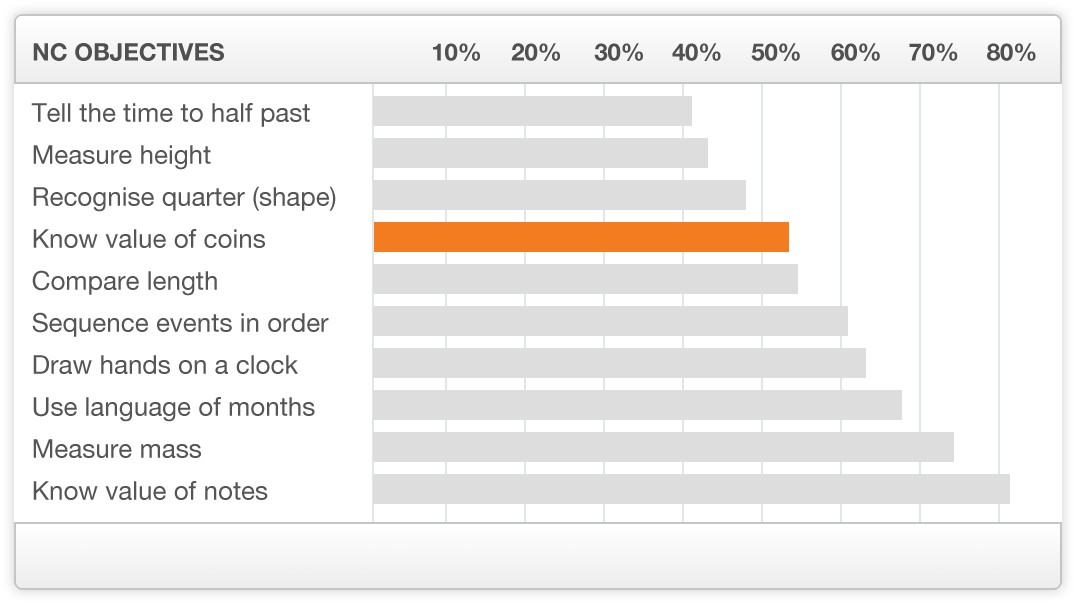Select the Know value of notes label
1076x604 pixels.
click(x=150, y=491)
